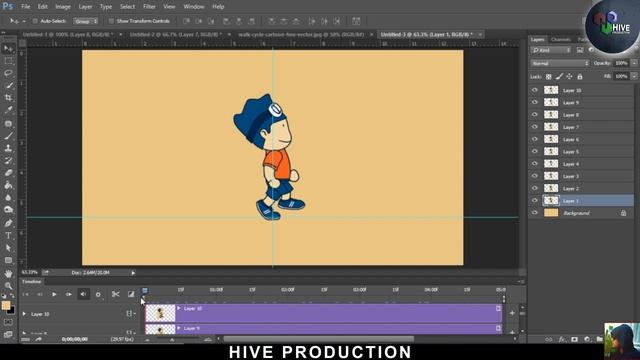
Task: Select the Zoom tool
Action: click(8, 286)
